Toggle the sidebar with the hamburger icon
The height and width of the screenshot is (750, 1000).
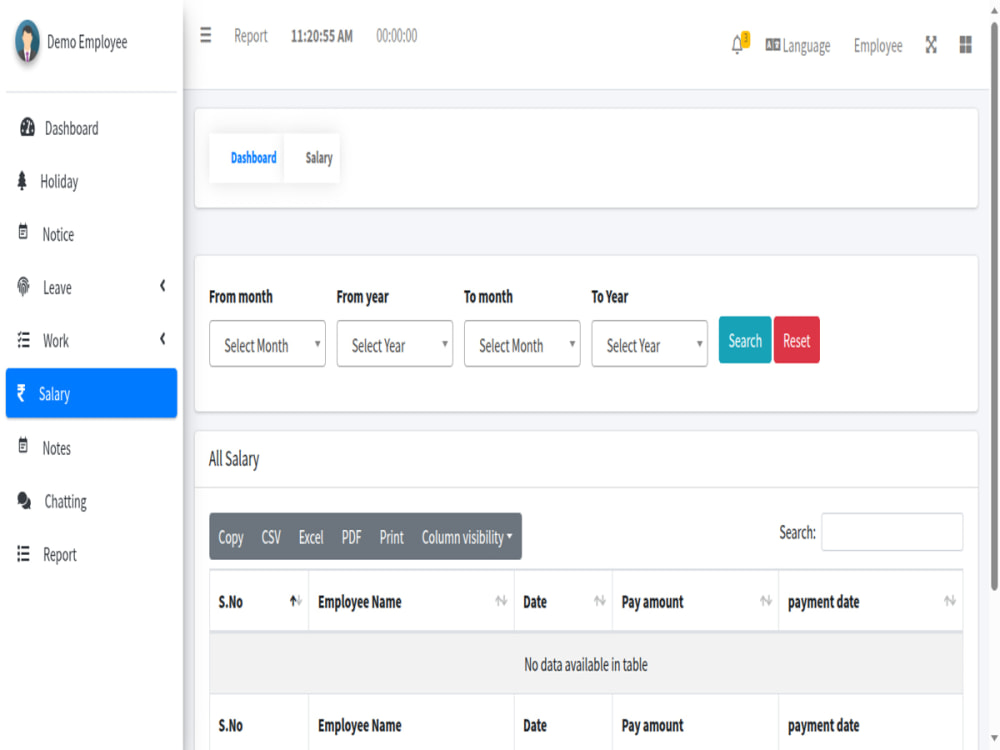[205, 35]
